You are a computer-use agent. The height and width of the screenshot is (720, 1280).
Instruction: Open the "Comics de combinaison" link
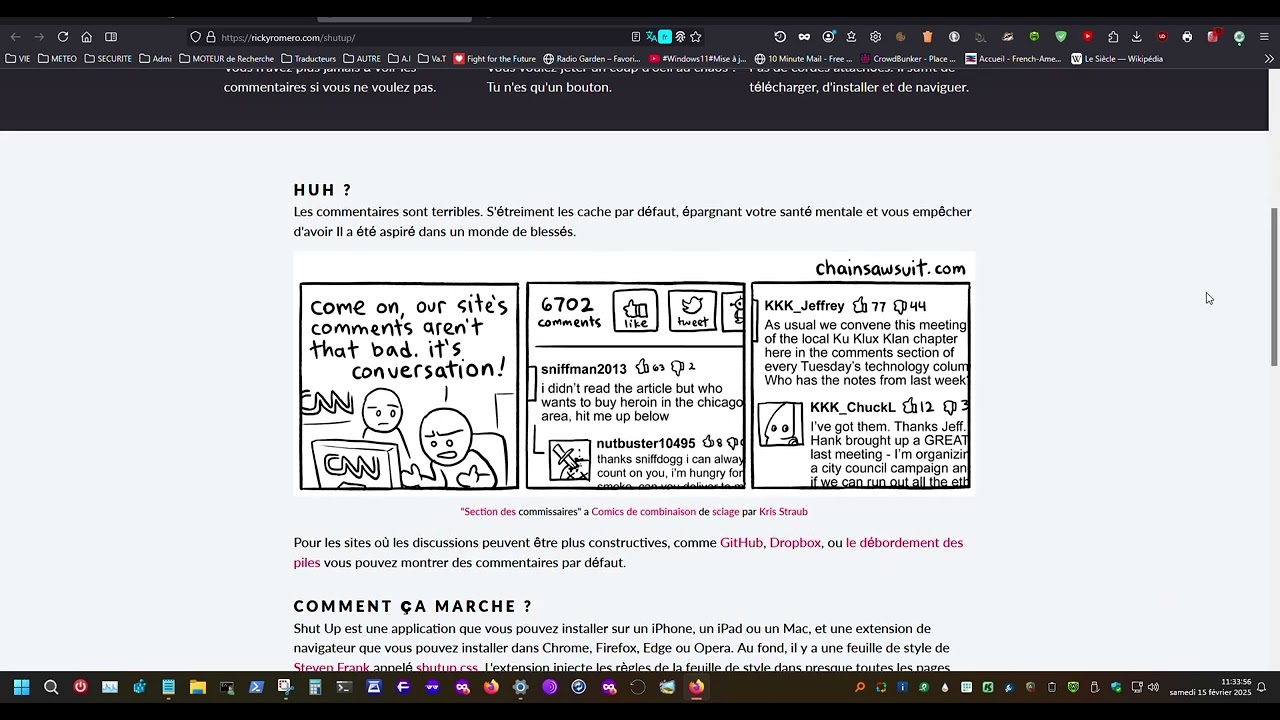click(643, 512)
